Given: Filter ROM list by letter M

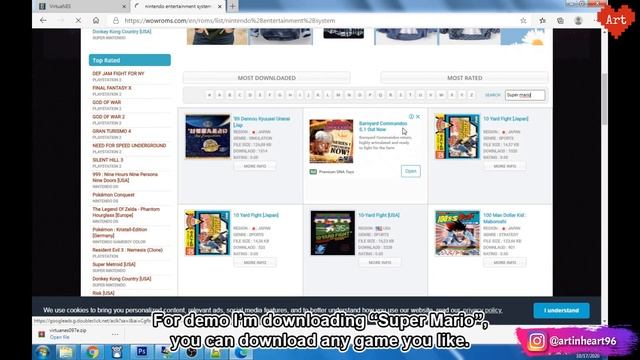Looking at the screenshot, I should (x=338, y=95).
